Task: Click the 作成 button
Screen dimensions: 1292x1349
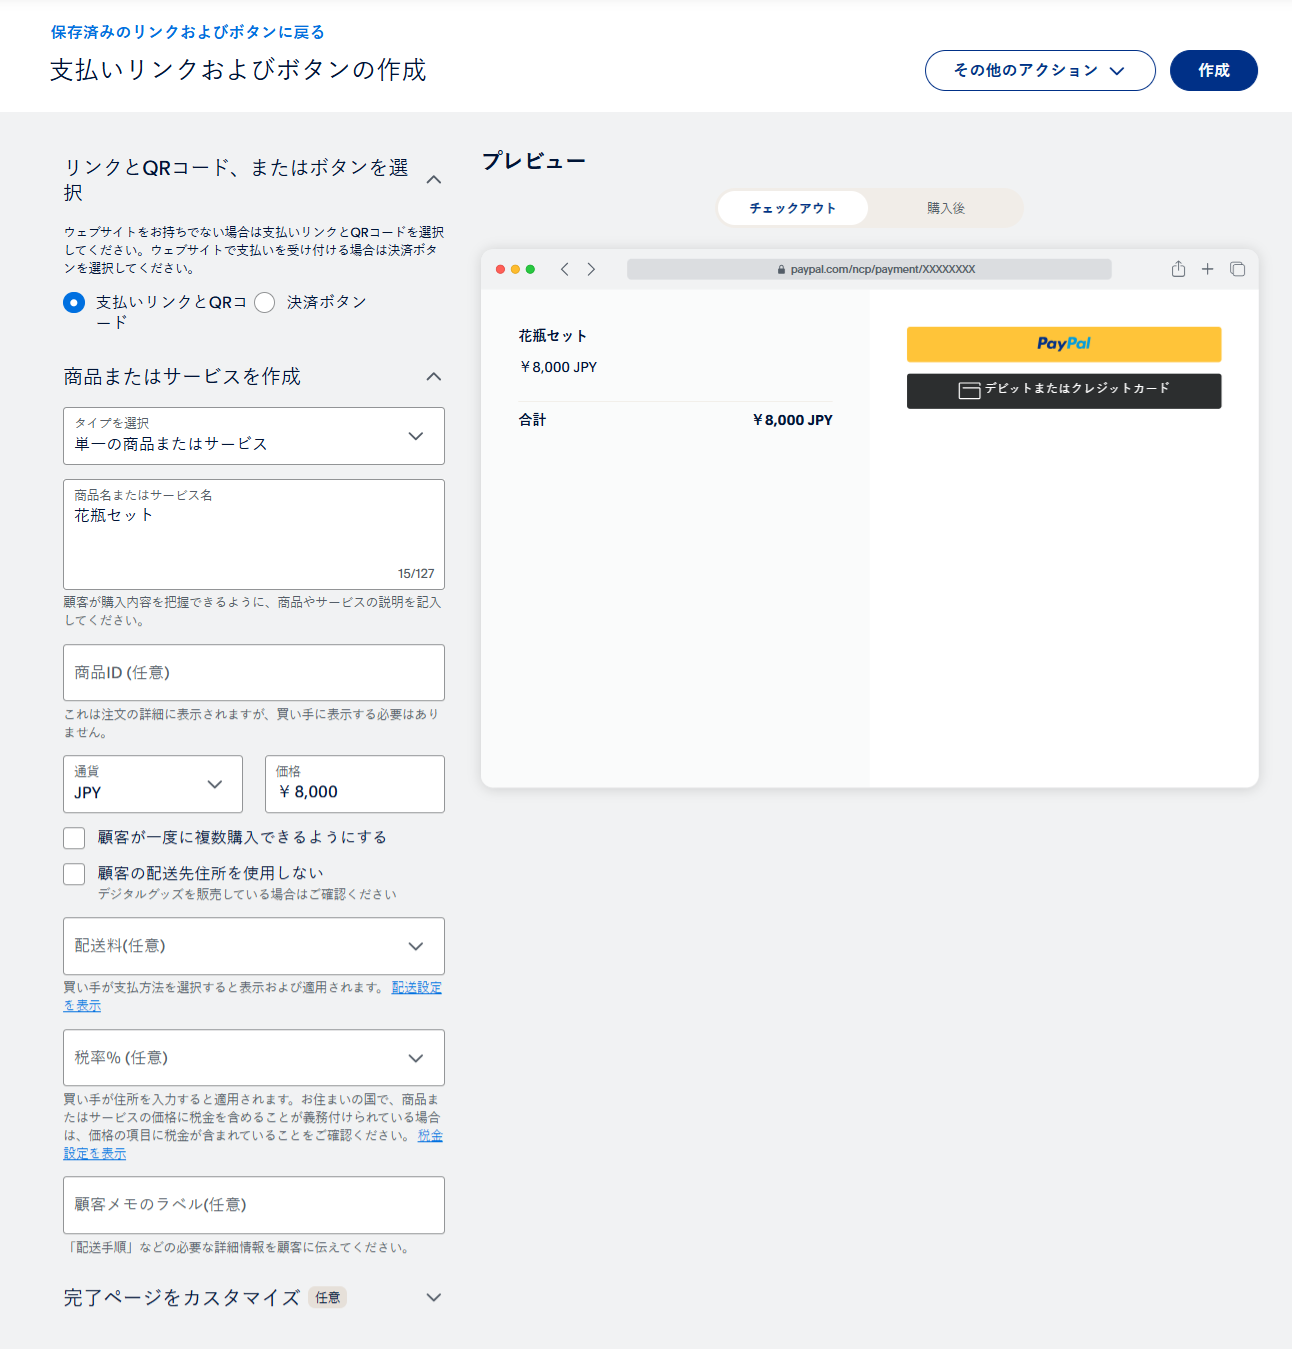Action: point(1214,71)
